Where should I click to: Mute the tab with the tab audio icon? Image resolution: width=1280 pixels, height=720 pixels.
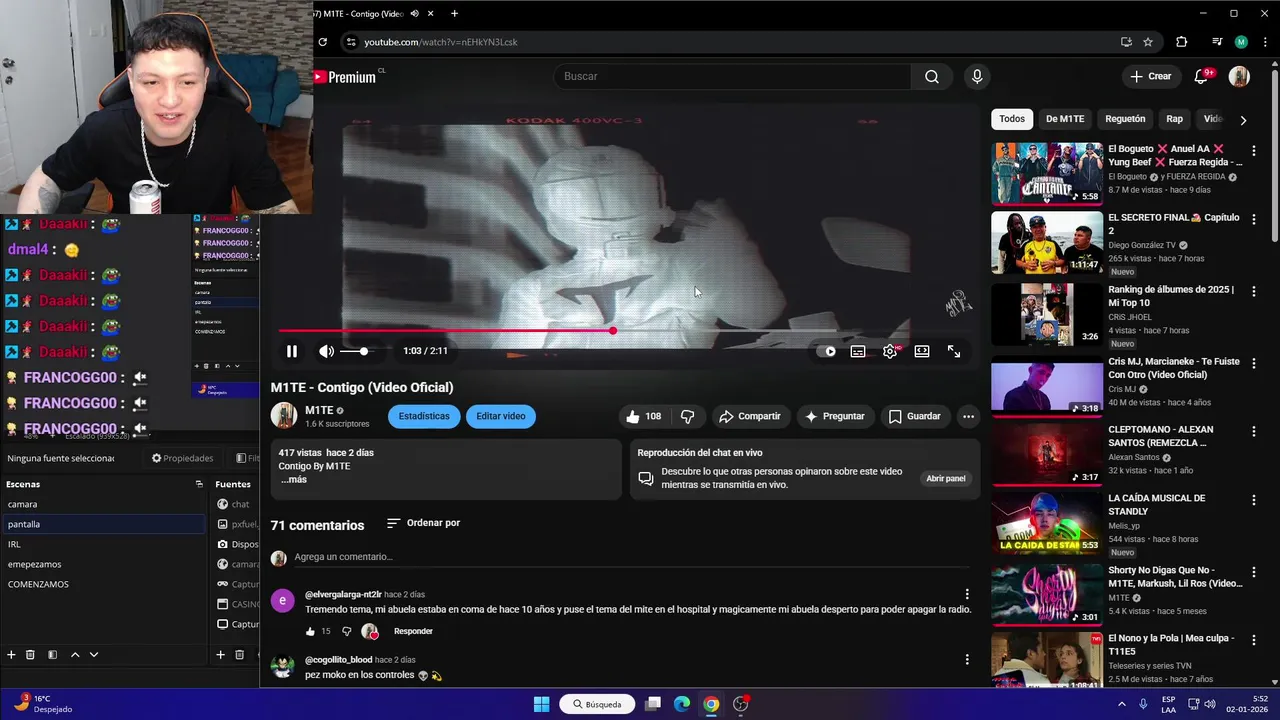[414, 13]
